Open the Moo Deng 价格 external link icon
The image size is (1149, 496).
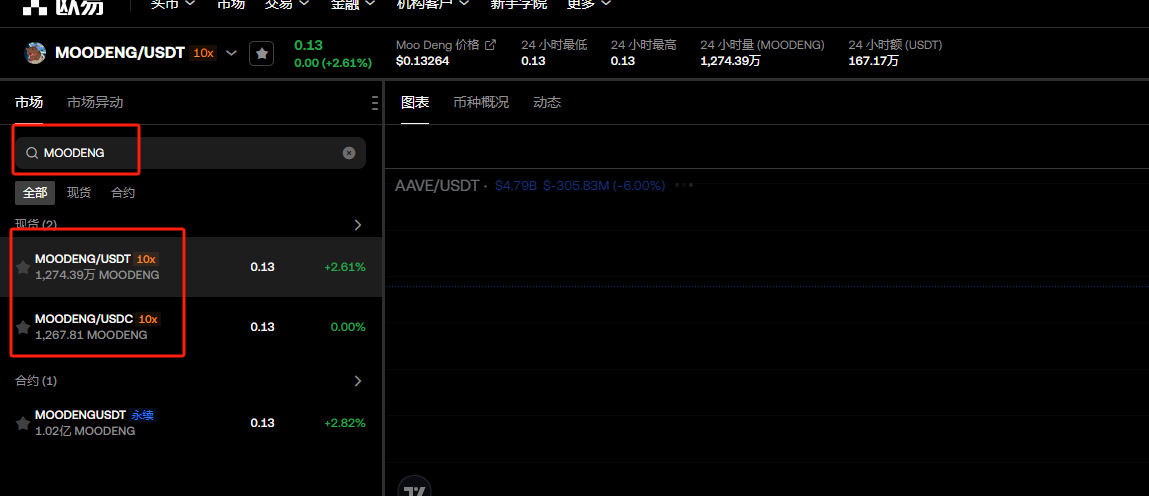(490, 45)
